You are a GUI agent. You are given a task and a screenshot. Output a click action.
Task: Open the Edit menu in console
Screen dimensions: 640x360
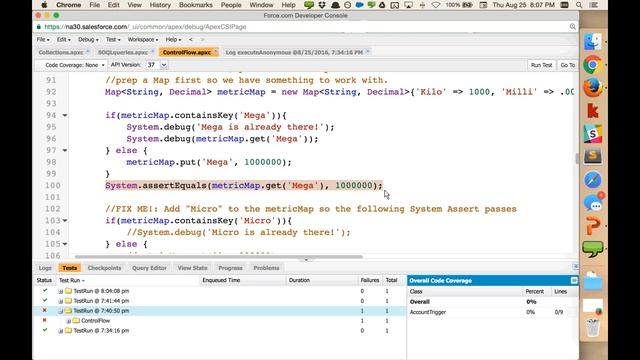pos(63,40)
